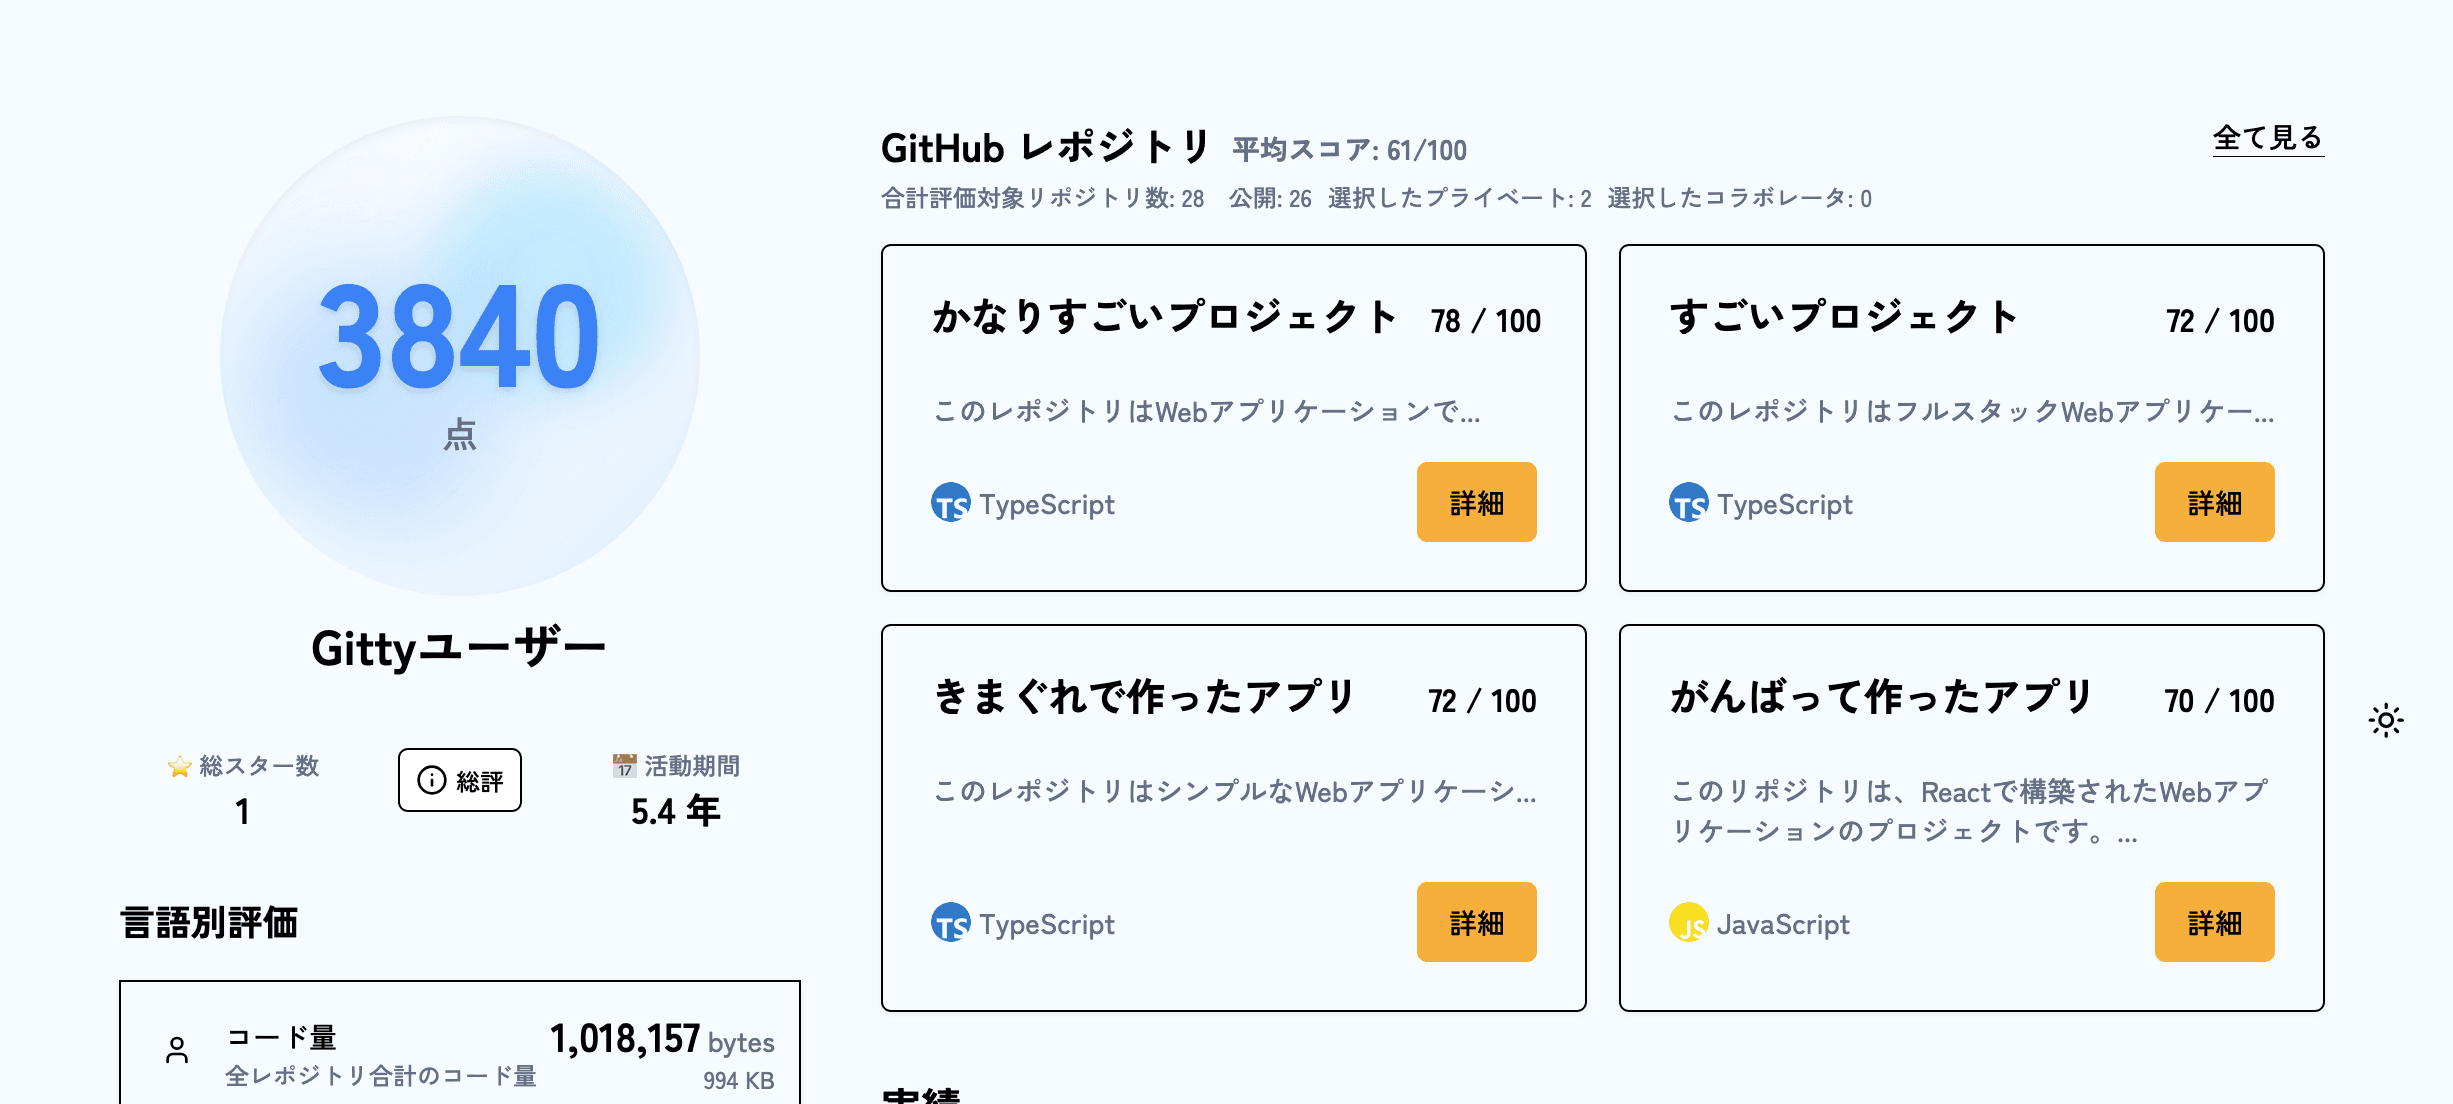
Task: Click the star icon beside 総スター数
Action: tap(180, 767)
